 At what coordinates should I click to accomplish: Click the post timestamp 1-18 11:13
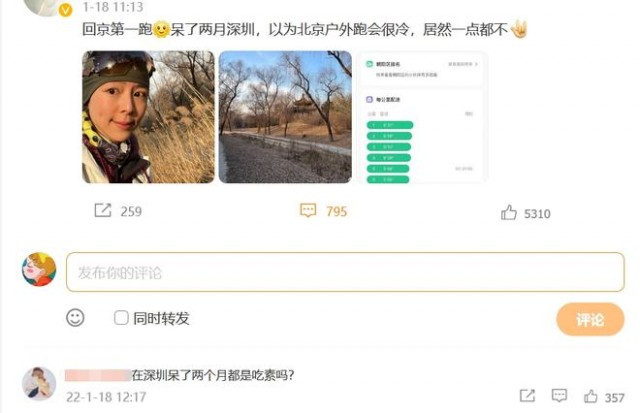(113, 7)
